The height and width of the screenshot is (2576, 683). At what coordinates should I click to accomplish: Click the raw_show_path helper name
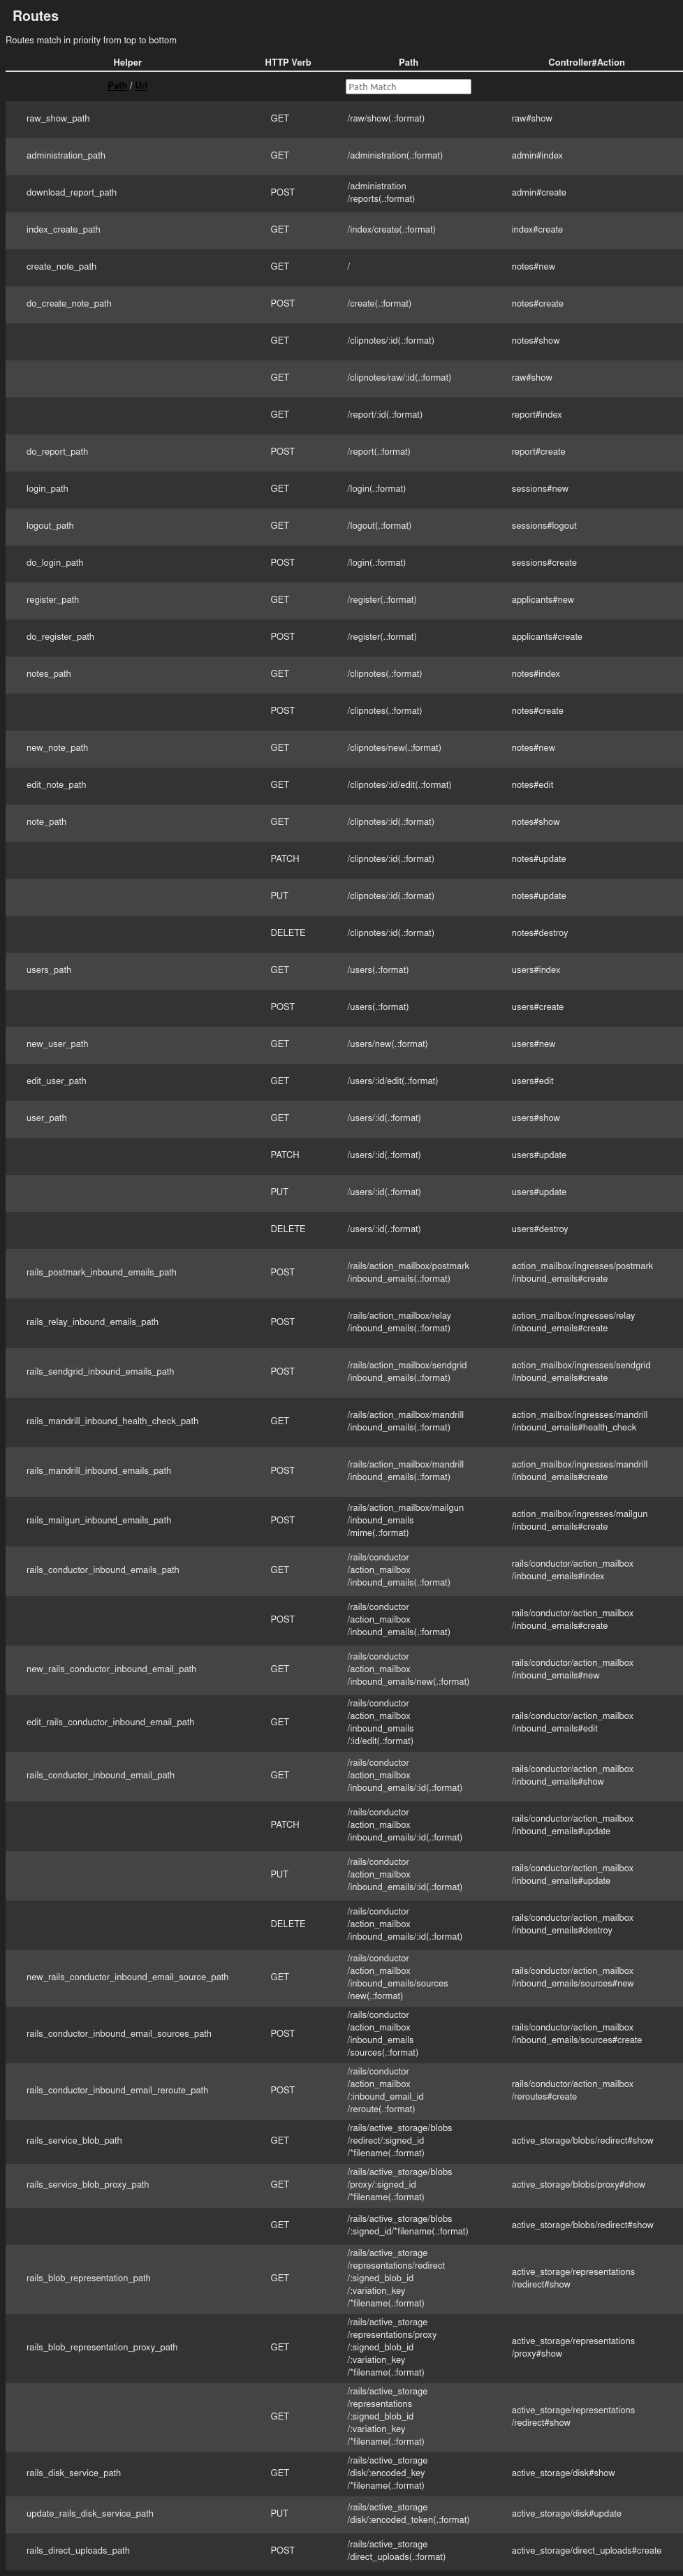tap(58, 119)
